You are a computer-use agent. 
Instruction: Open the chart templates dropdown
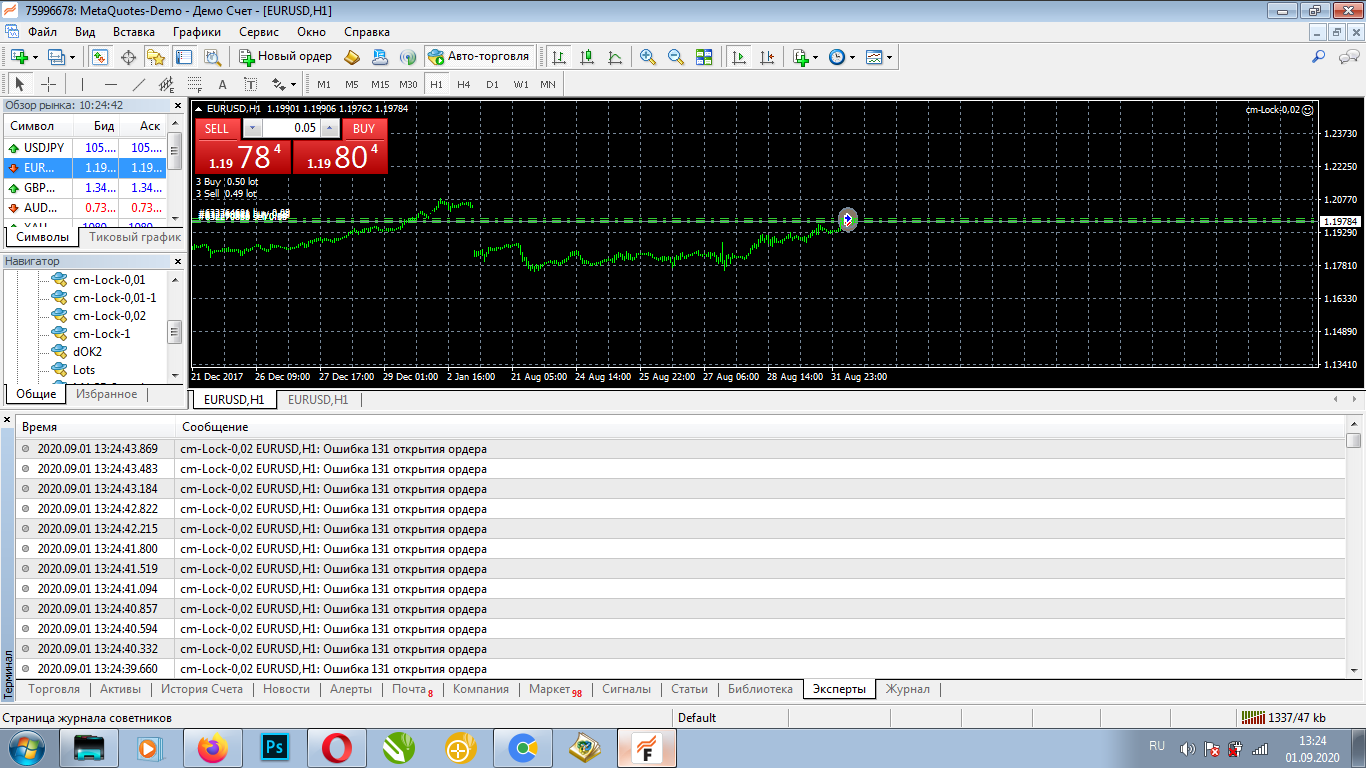point(879,57)
